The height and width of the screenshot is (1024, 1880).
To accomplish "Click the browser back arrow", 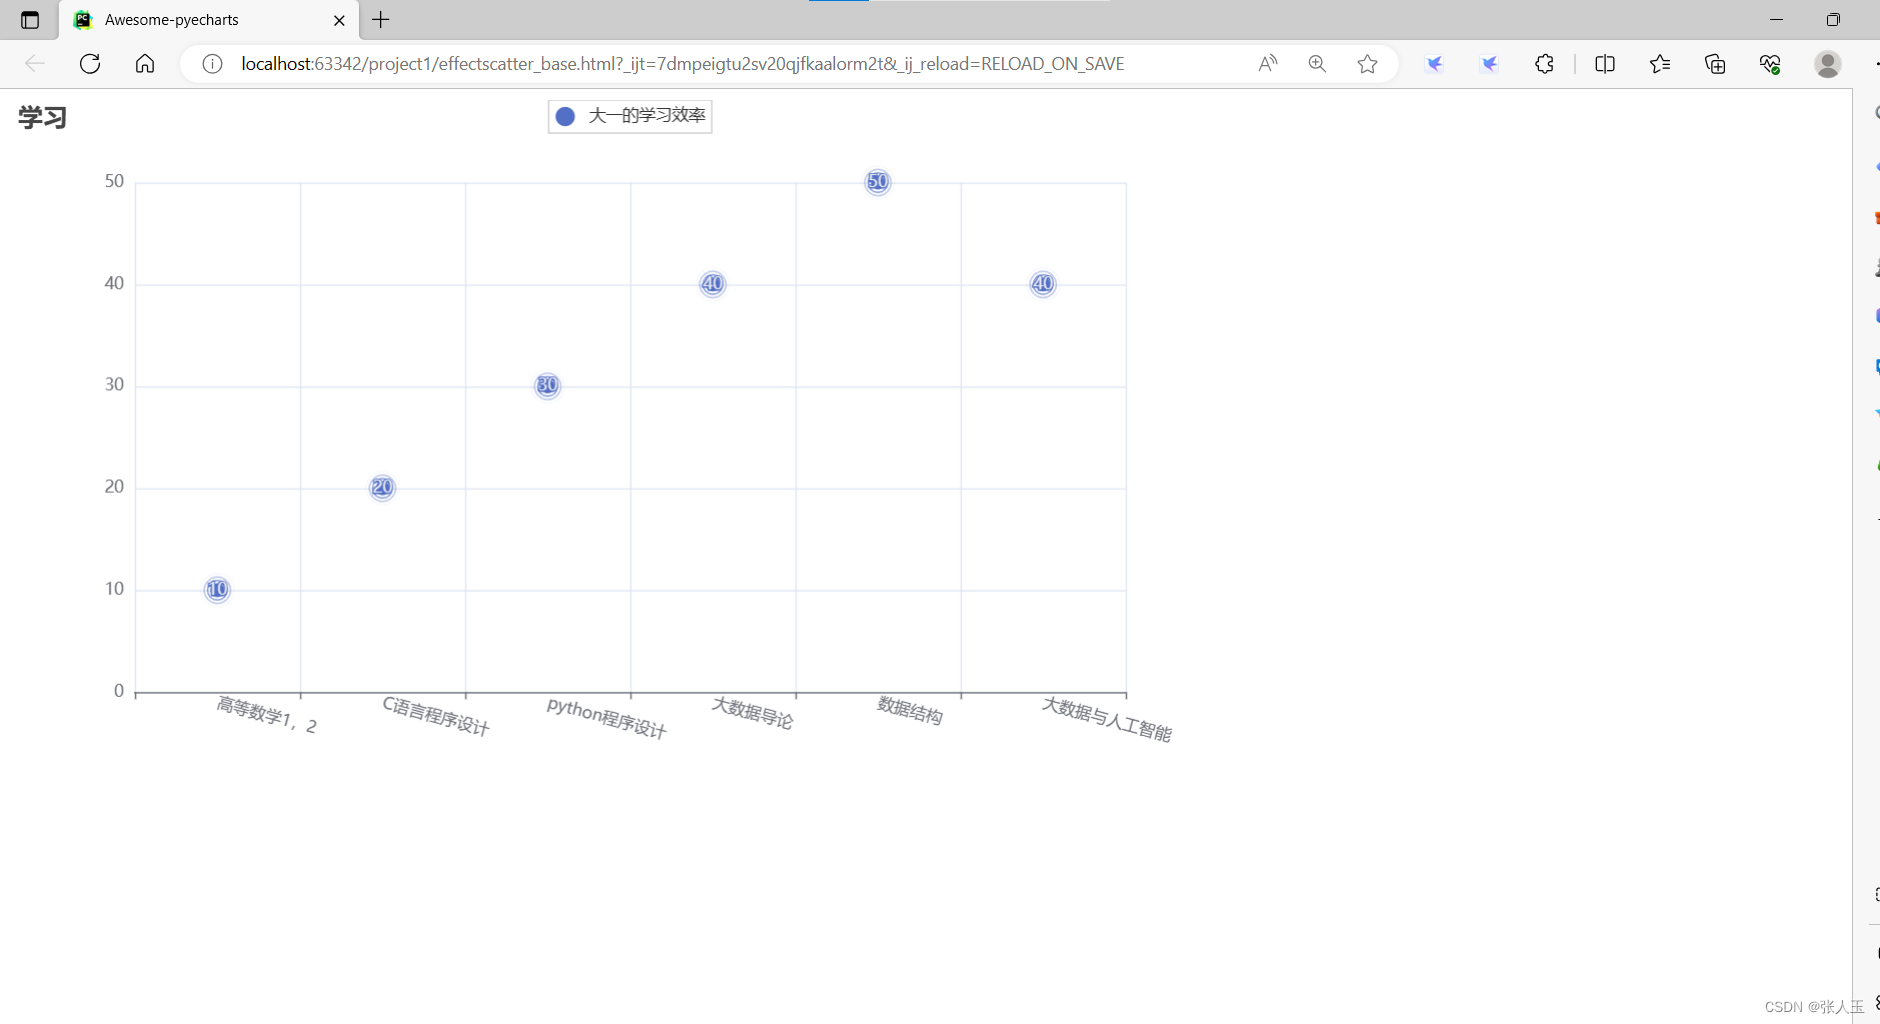I will point(35,64).
